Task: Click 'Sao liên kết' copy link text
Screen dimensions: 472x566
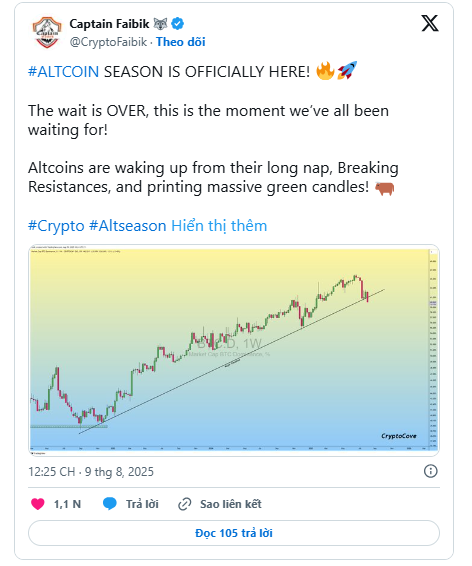Action: [x=231, y=504]
